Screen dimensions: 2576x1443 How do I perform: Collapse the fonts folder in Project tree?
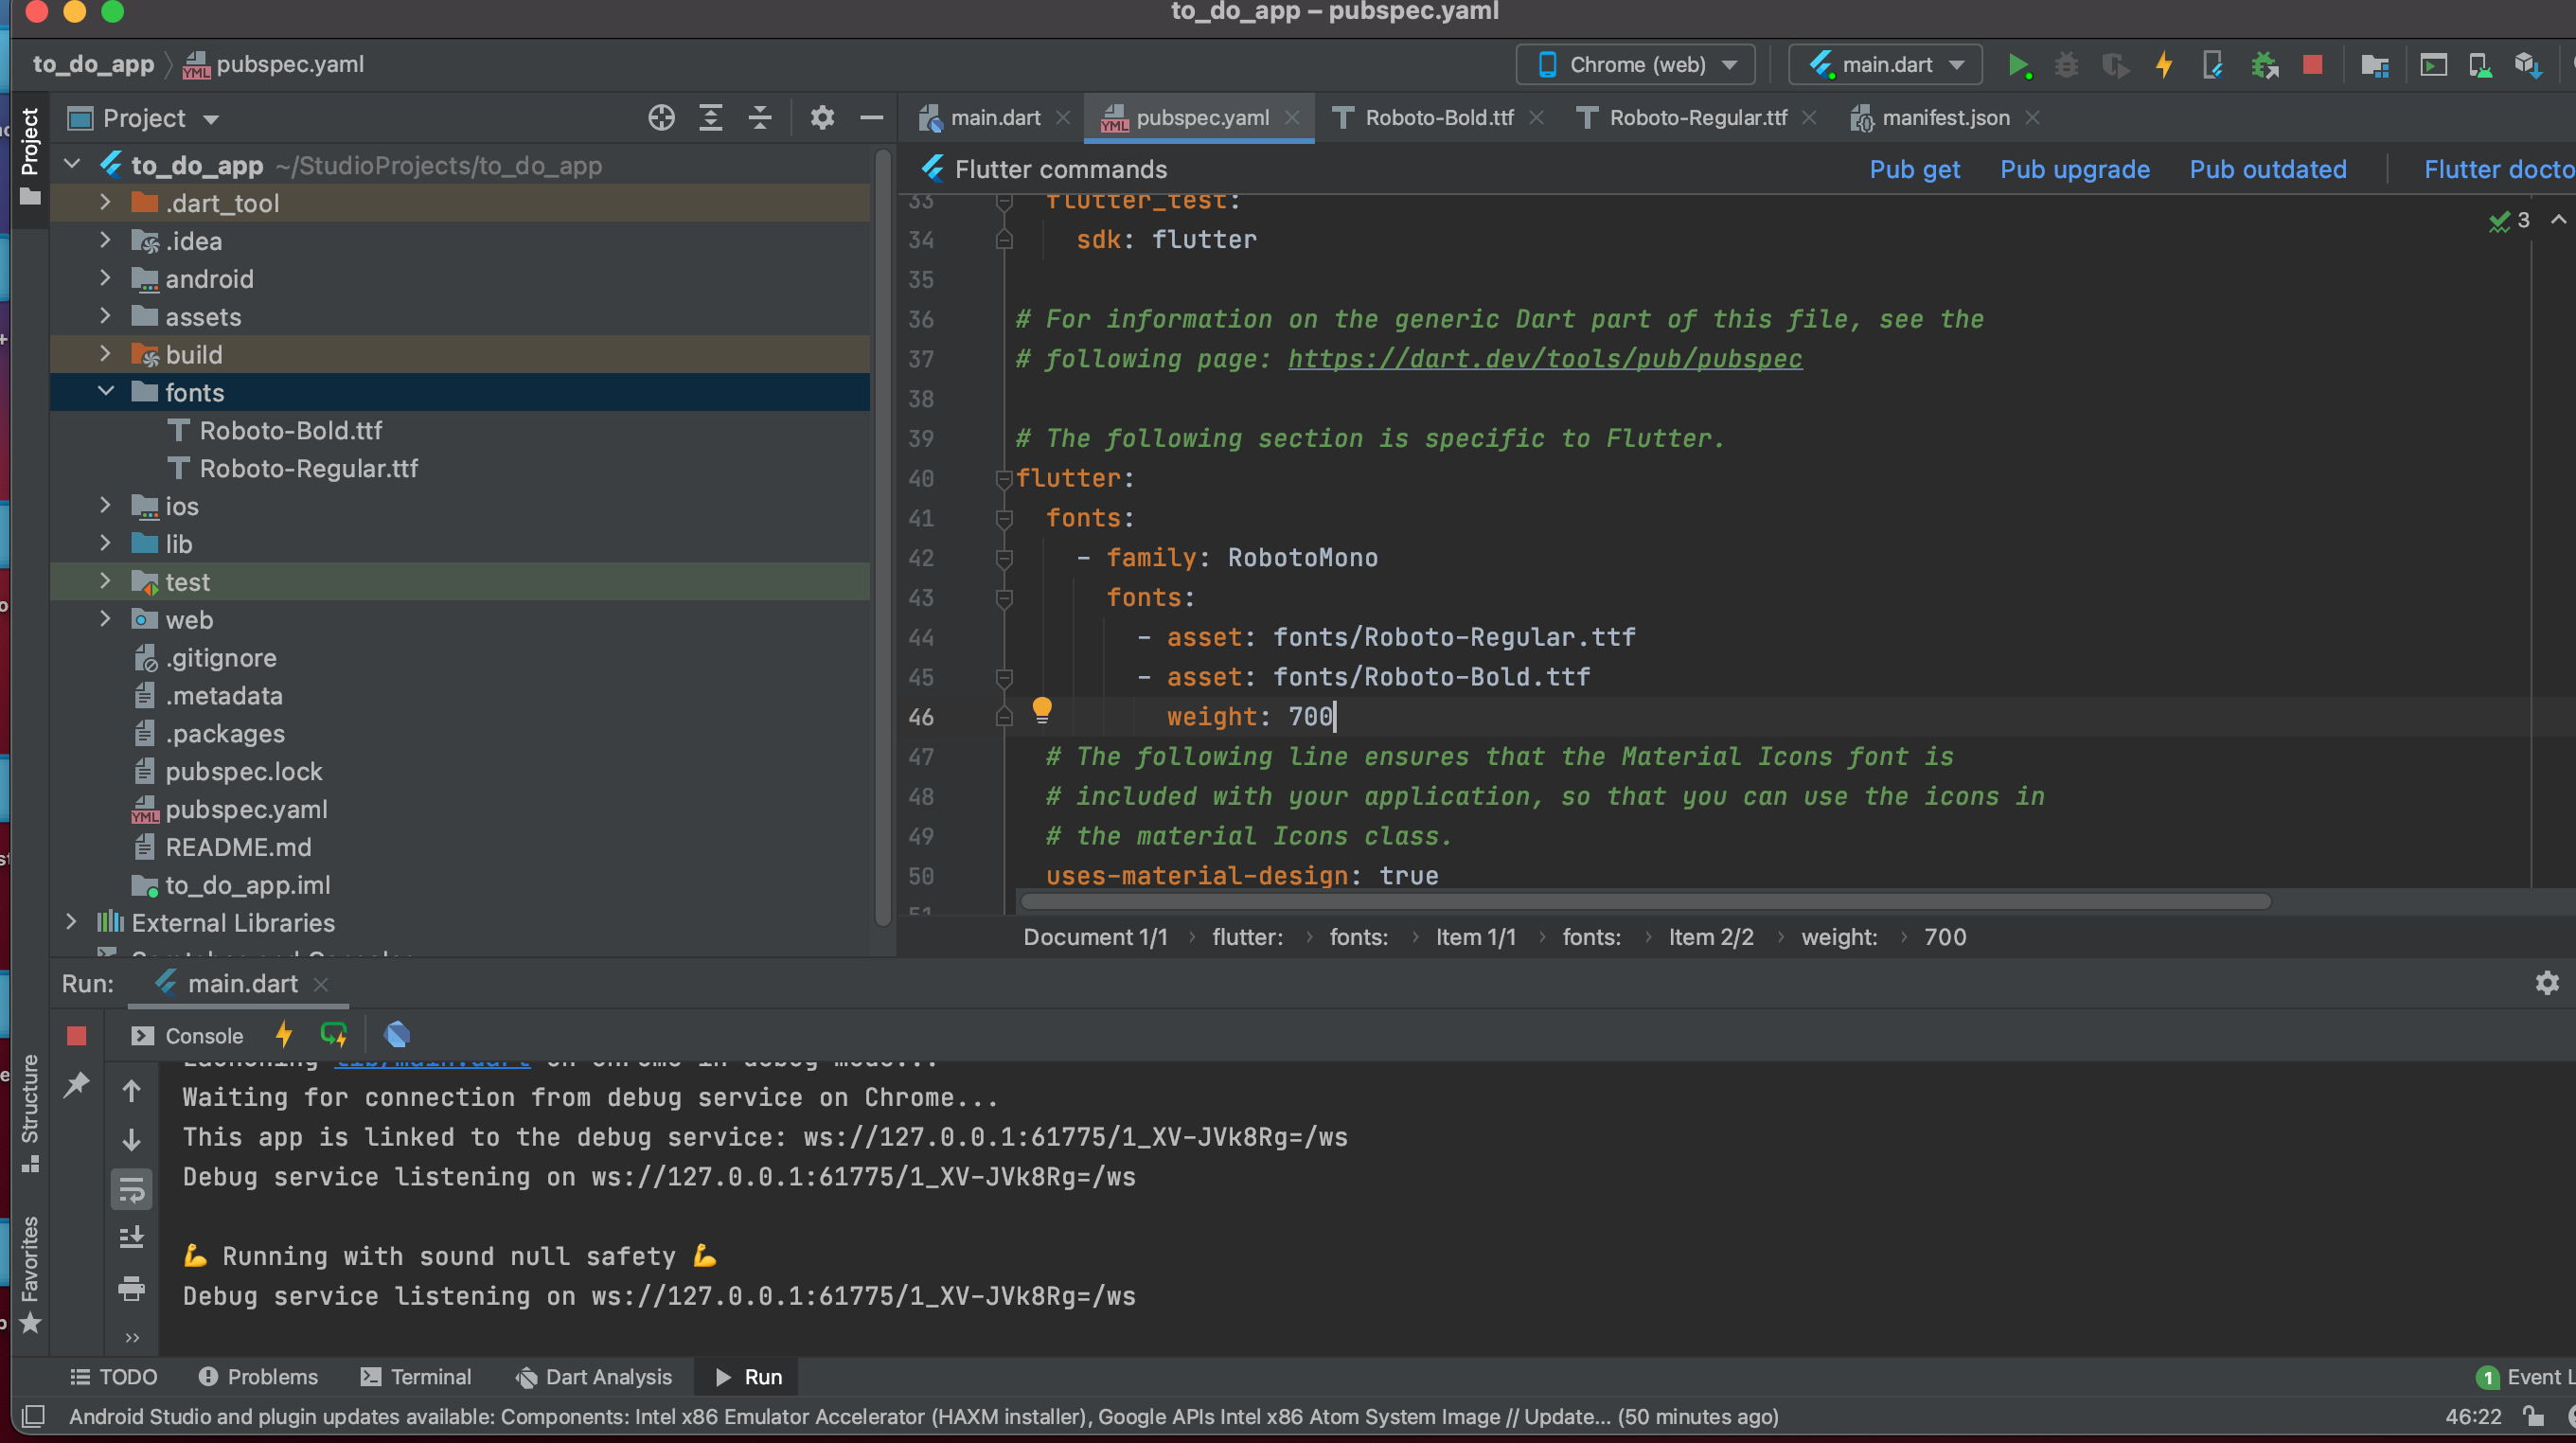tap(107, 392)
